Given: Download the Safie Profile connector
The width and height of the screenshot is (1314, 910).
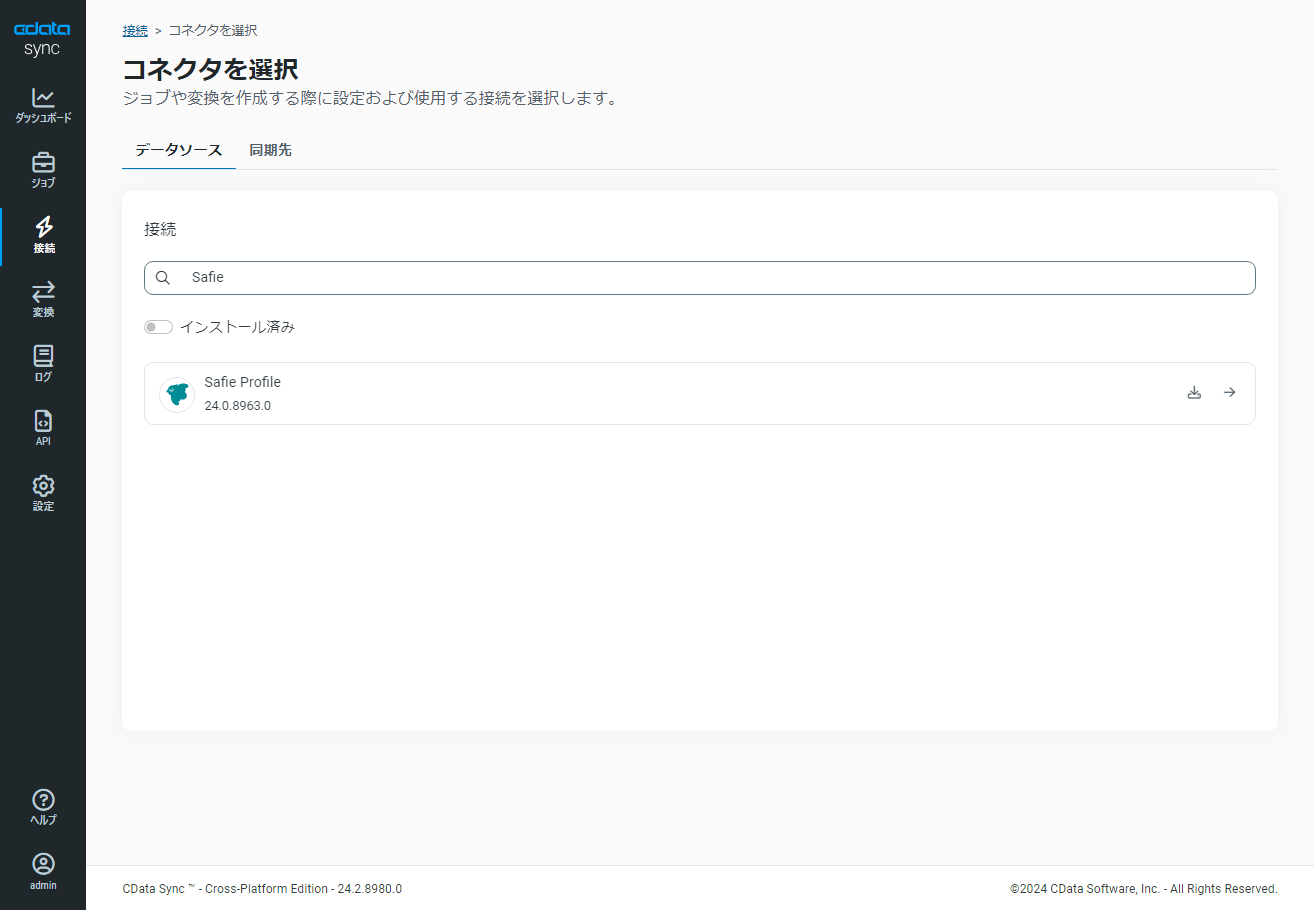Looking at the screenshot, I should 1193,393.
